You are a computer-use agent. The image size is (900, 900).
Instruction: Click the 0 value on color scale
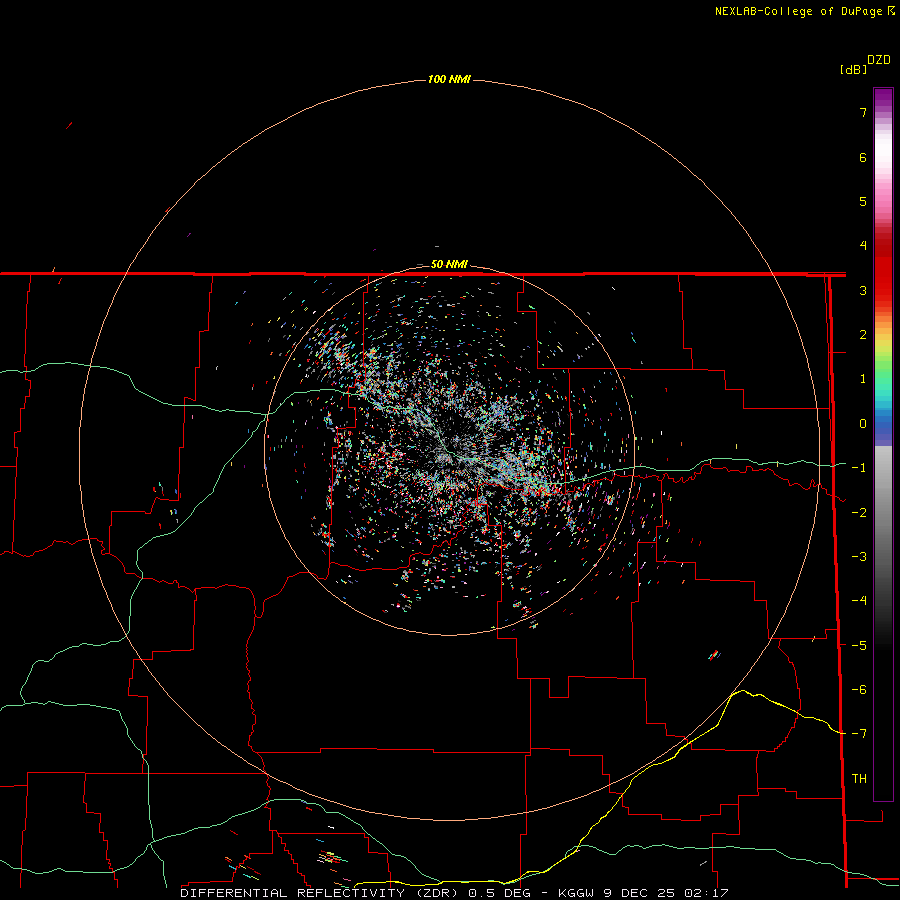pos(863,424)
